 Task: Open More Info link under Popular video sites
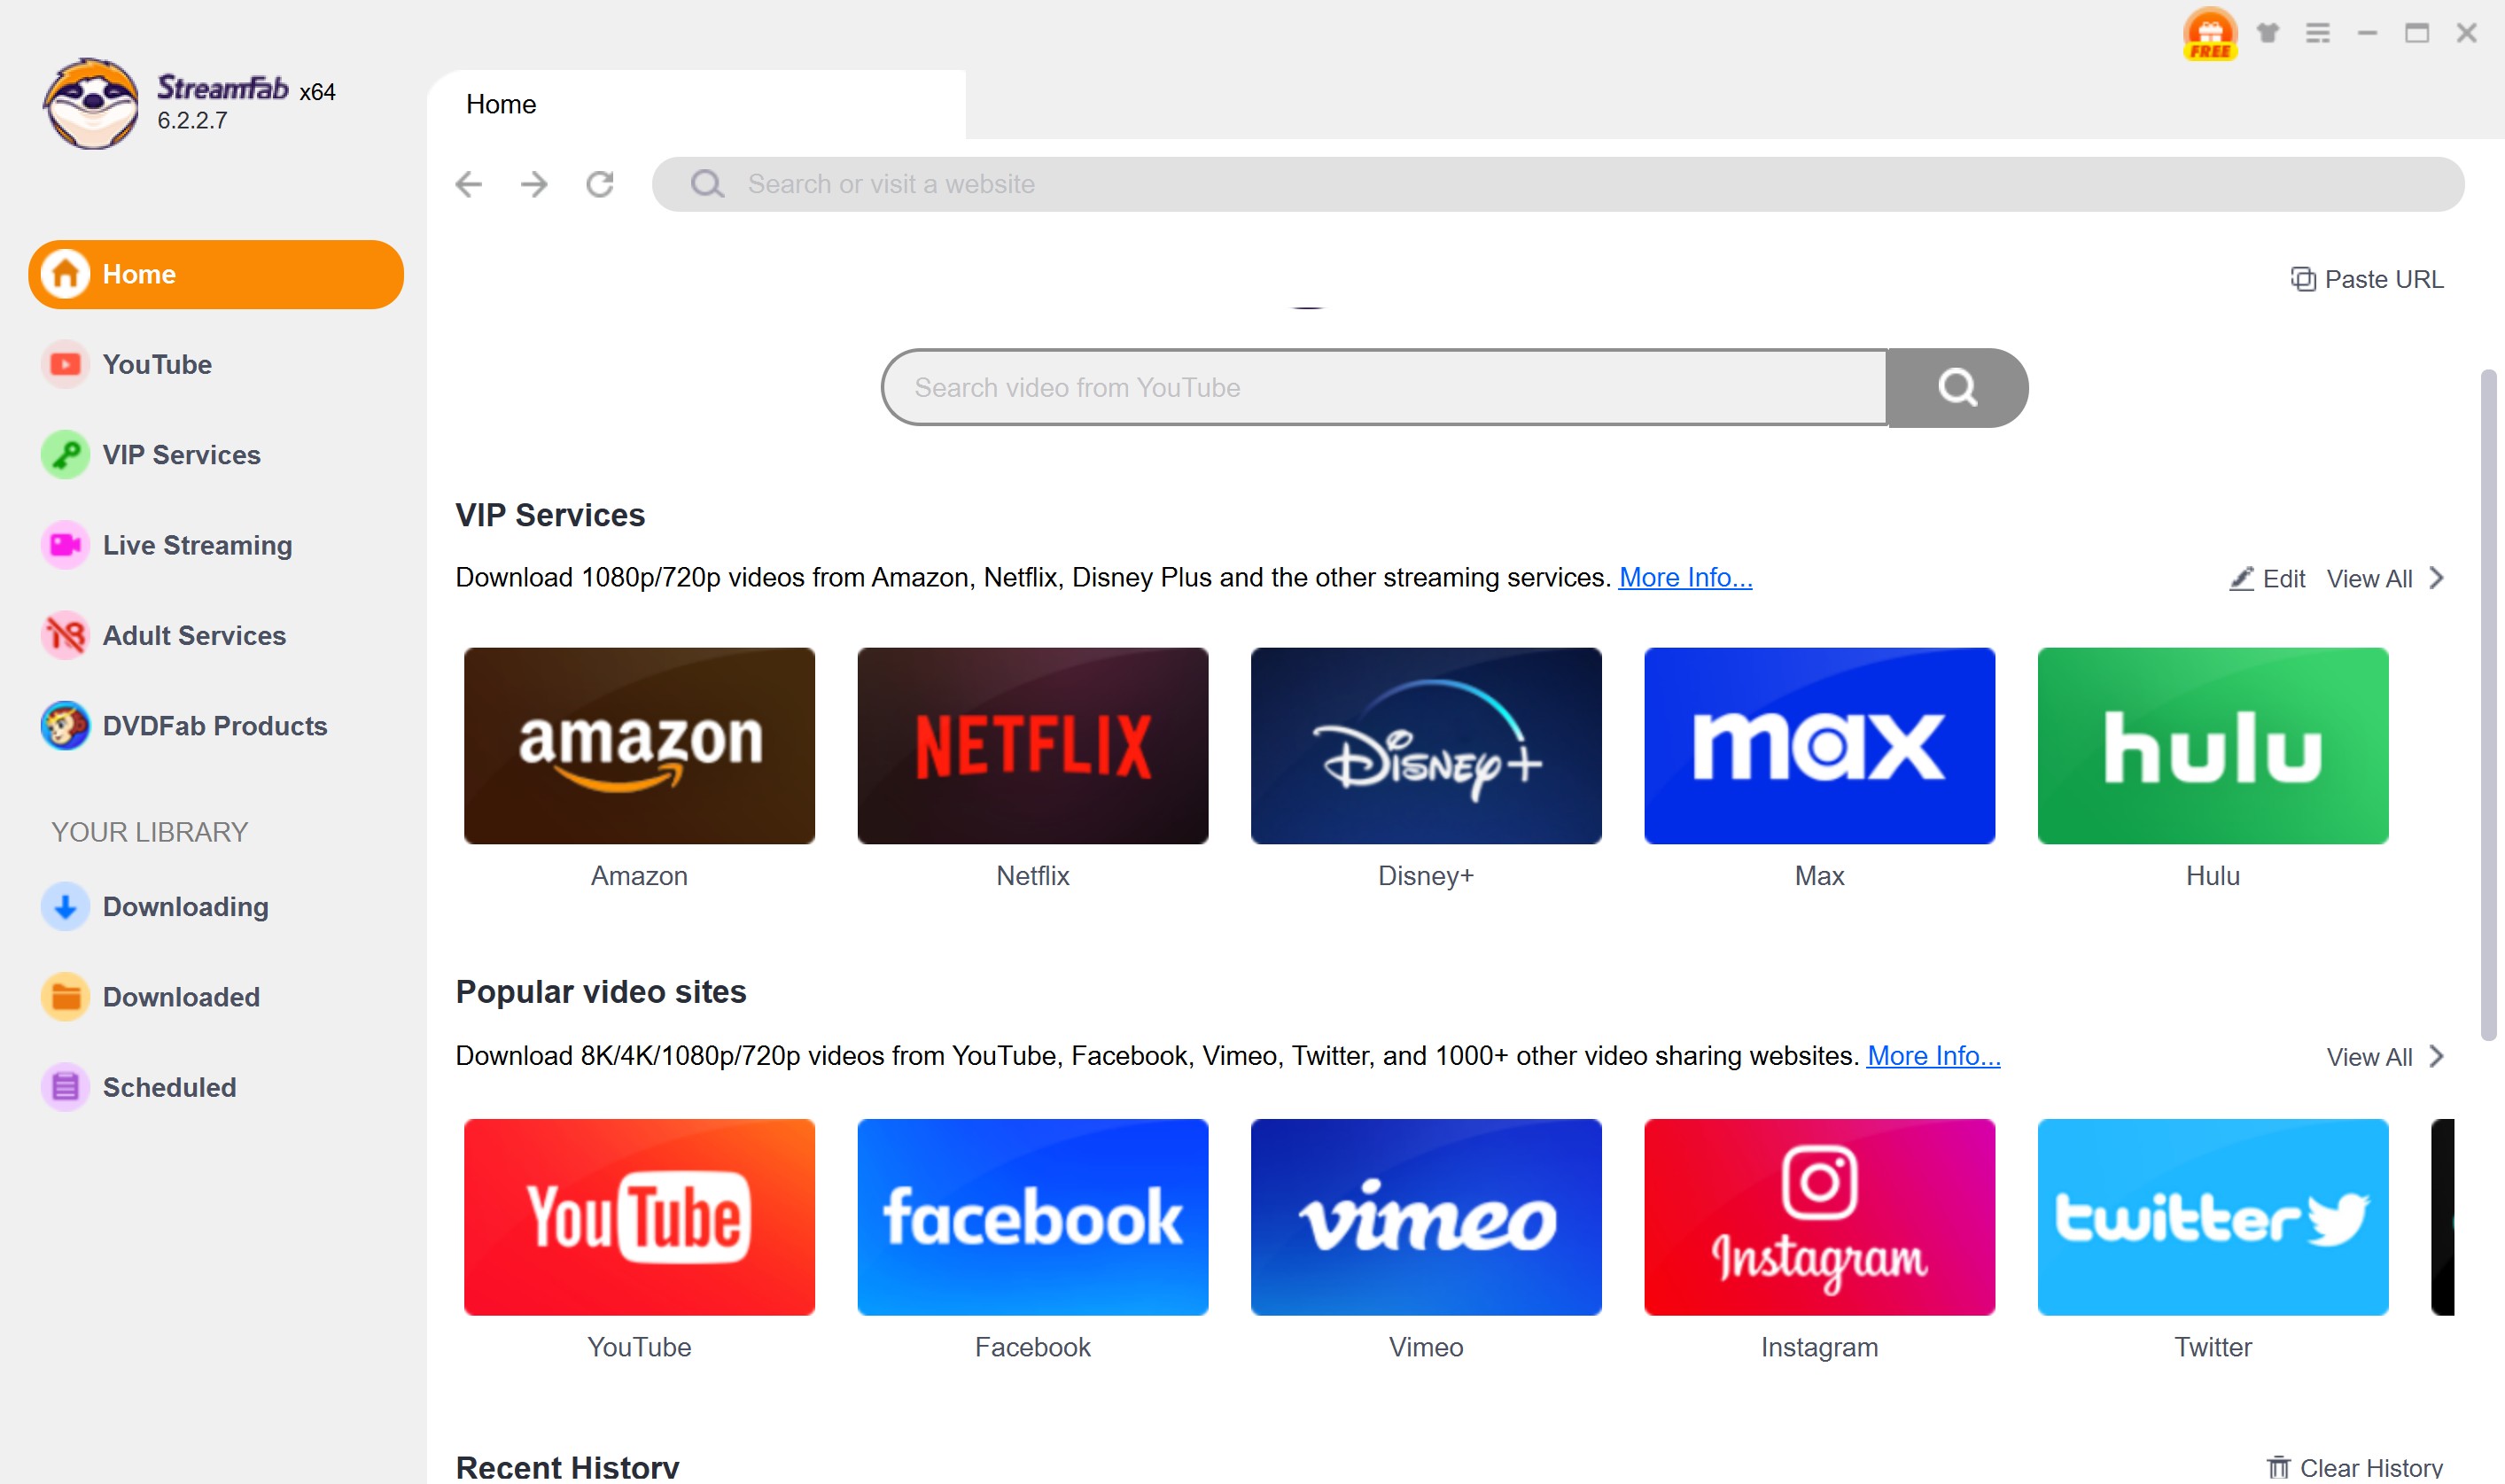[1933, 1056]
